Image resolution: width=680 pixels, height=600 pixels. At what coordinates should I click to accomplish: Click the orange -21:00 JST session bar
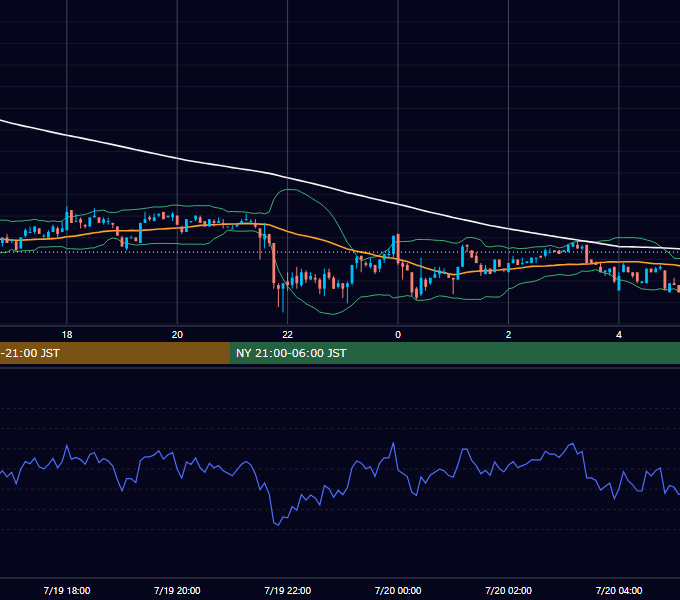(115, 353)
